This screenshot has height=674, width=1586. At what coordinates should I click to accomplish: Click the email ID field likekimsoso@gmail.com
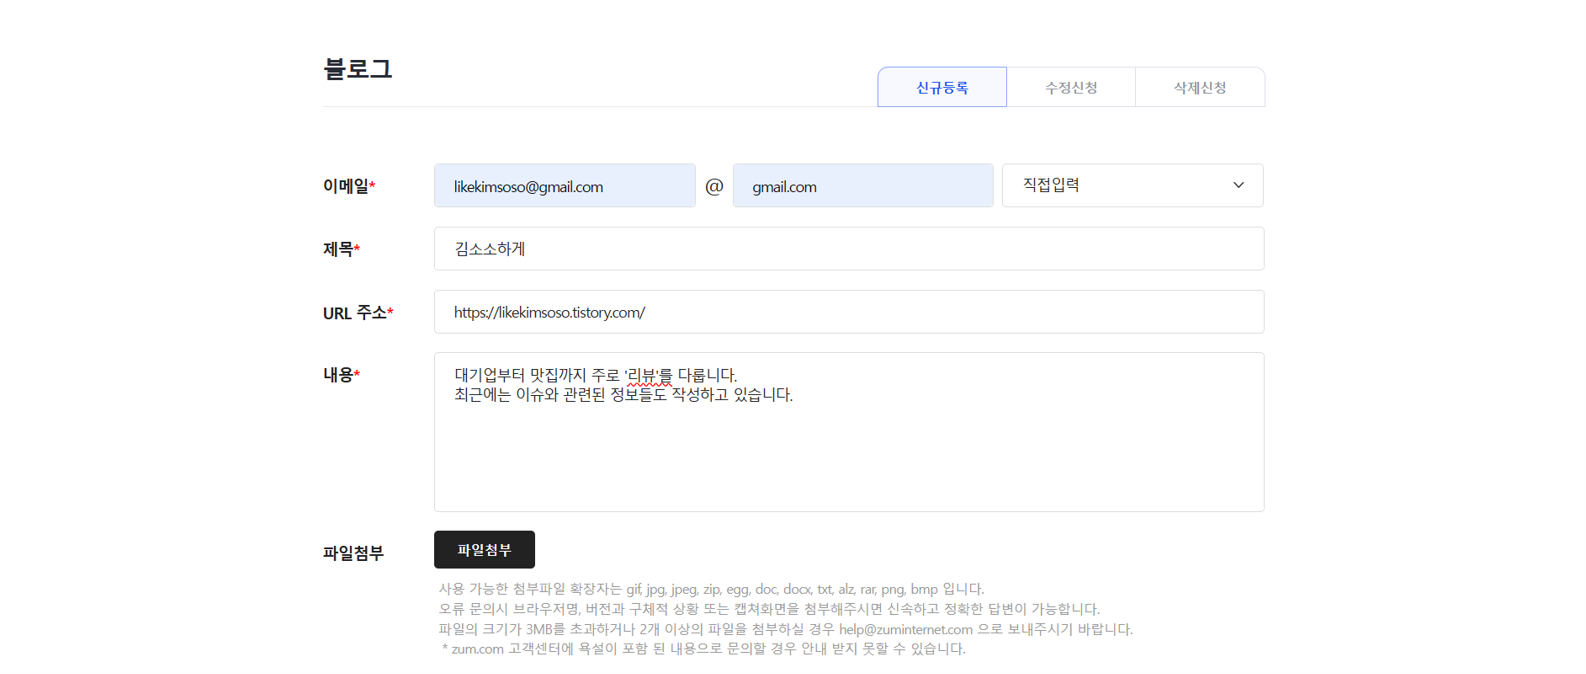[x=564, y=186]
